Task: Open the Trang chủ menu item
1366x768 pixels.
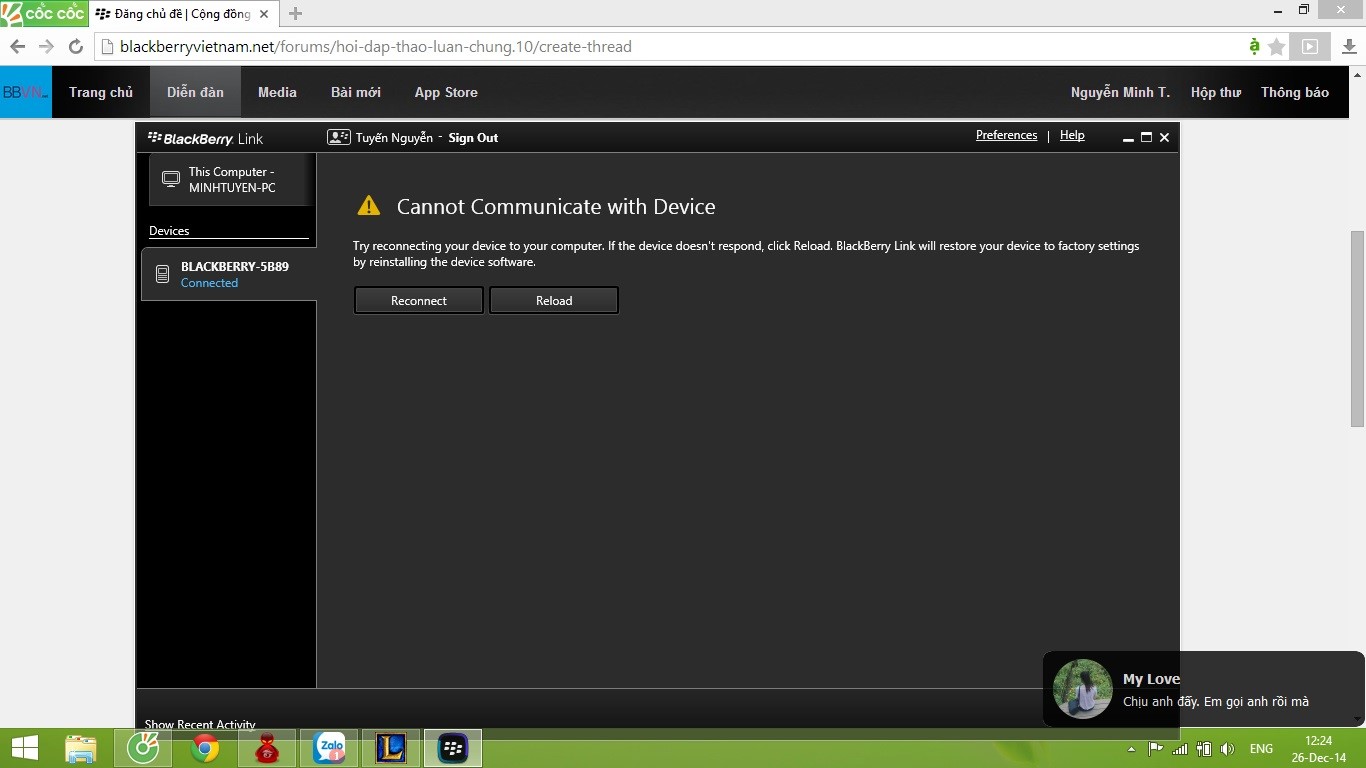Action: pyautogui.click(x=101, y=92)
